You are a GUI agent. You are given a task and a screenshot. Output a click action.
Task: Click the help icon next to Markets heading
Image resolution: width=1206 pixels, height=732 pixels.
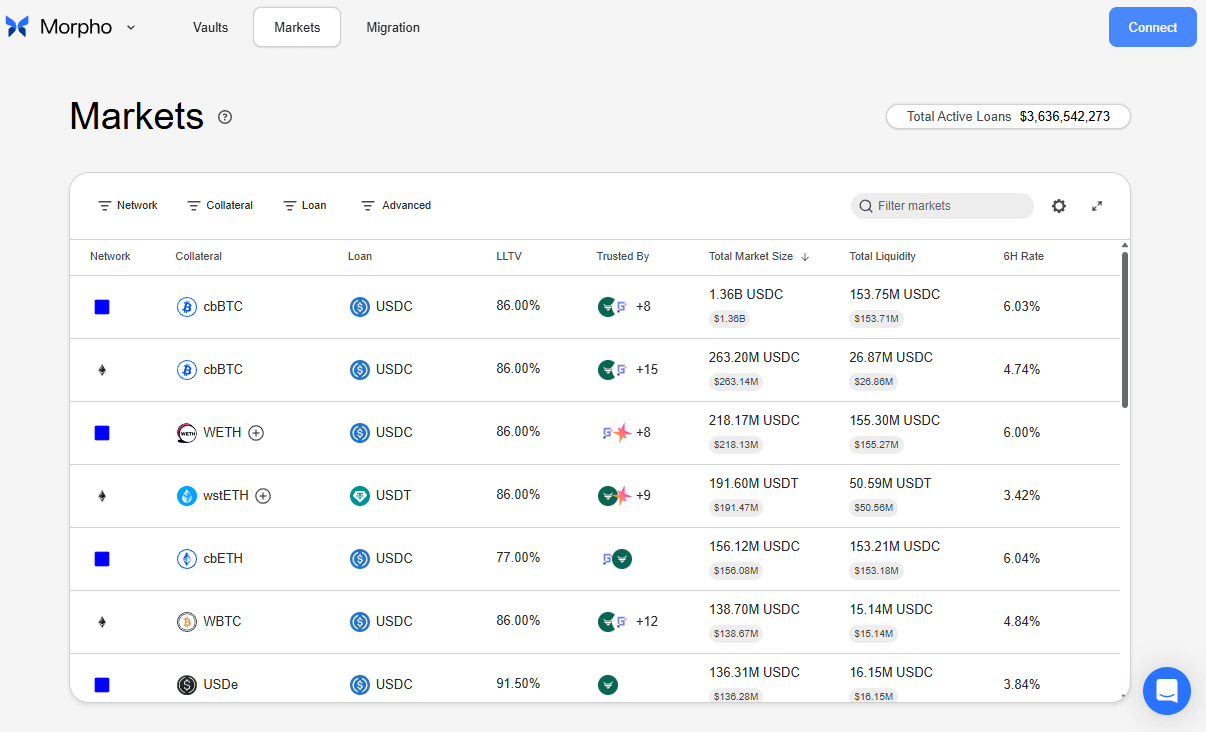point(225,117)
